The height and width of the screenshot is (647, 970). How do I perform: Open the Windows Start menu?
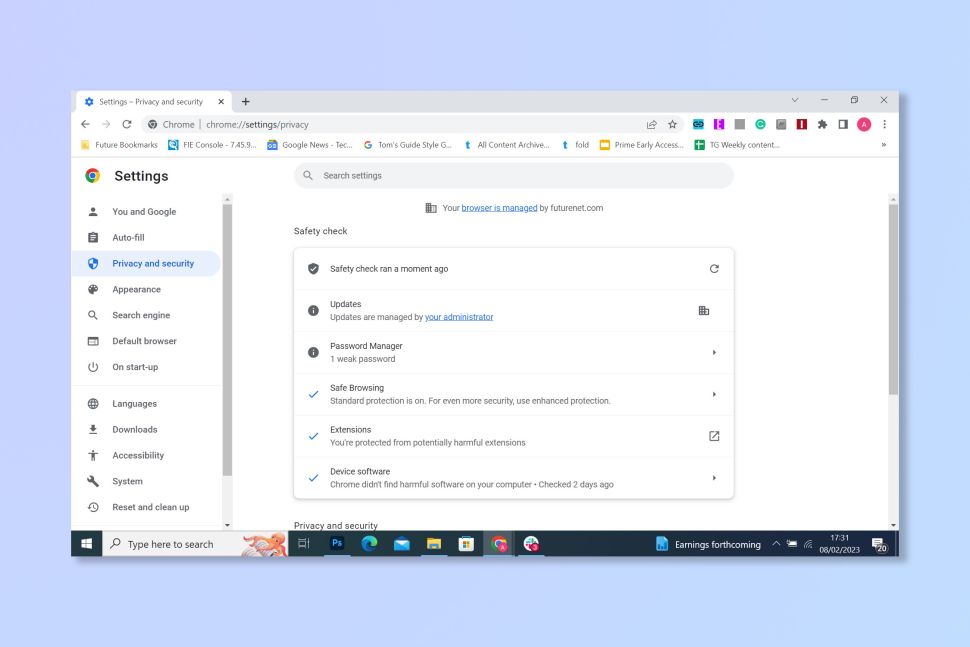[x=87, y=544]
